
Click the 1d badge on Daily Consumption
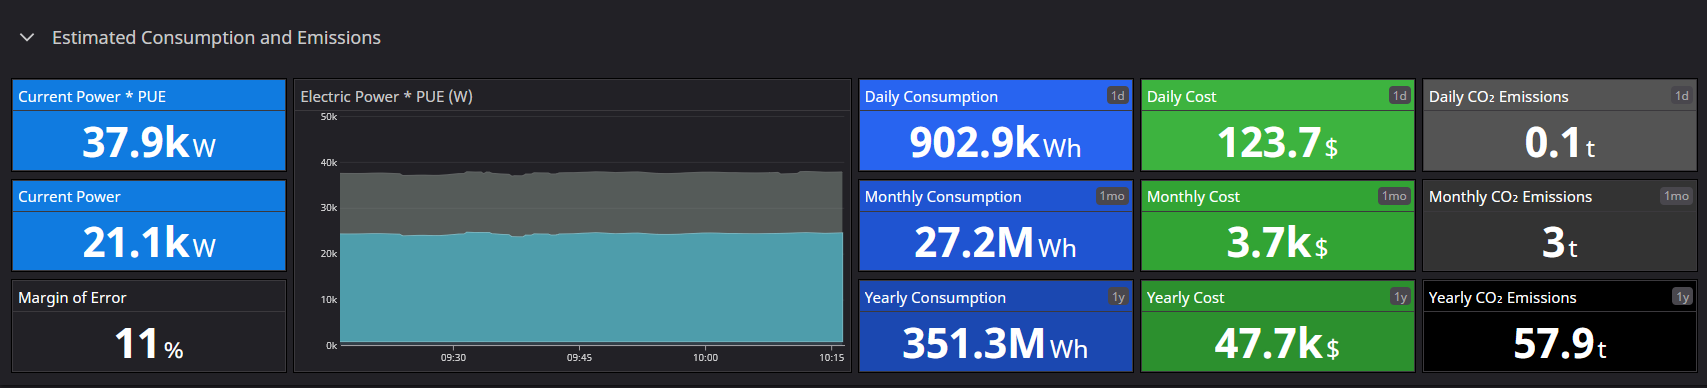click(x=1117, y=95)
